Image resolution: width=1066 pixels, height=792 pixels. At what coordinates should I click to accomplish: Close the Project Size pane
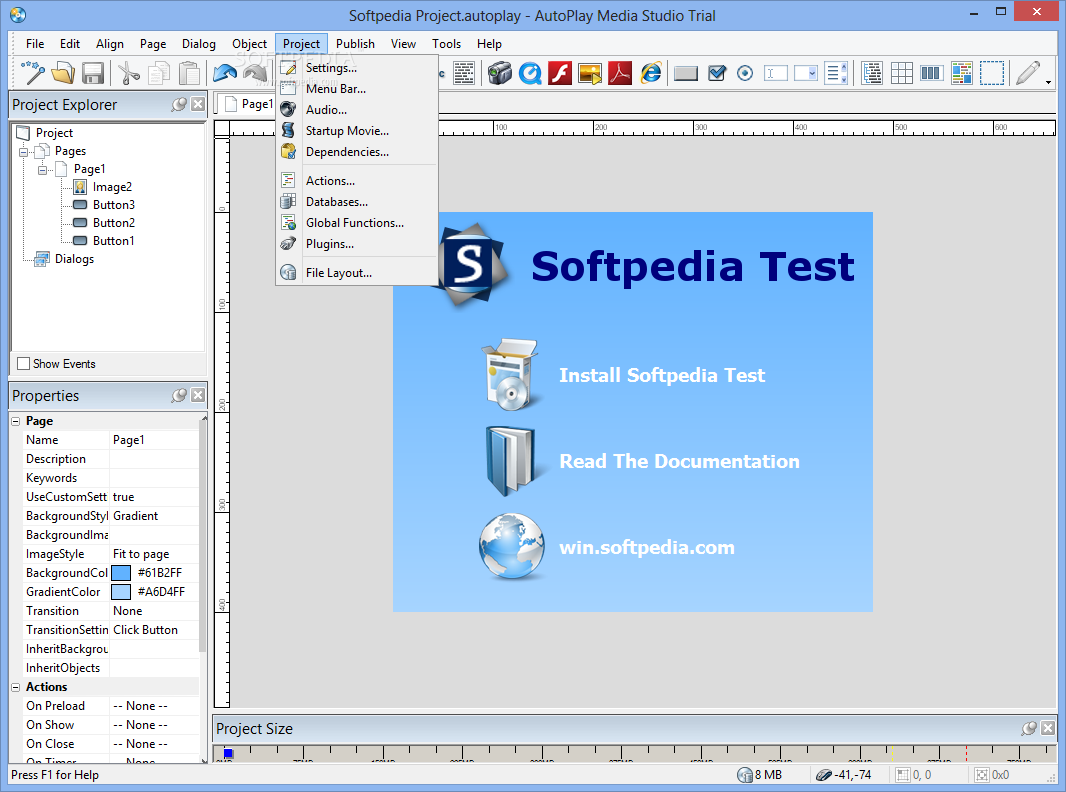(1048, 728)
